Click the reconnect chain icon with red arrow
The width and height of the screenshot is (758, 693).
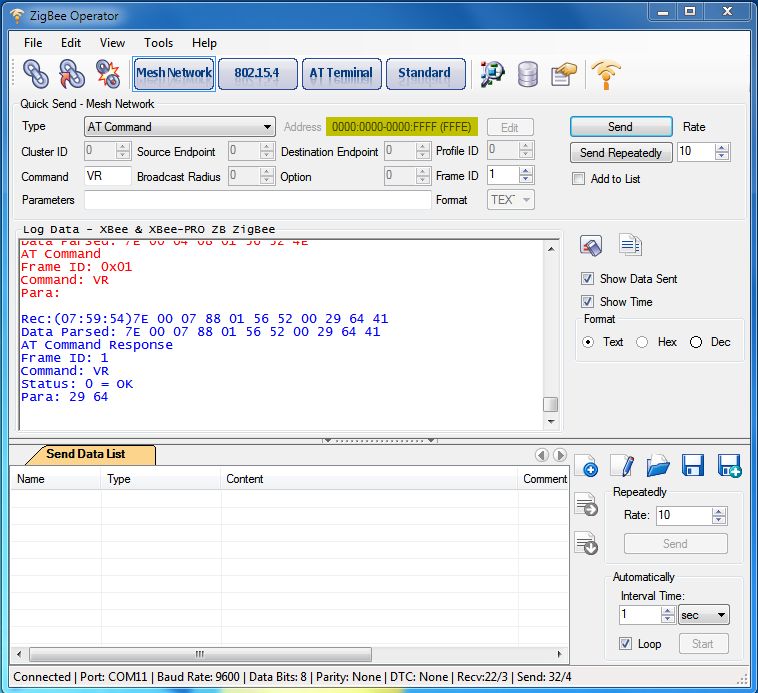coord(72,74)
